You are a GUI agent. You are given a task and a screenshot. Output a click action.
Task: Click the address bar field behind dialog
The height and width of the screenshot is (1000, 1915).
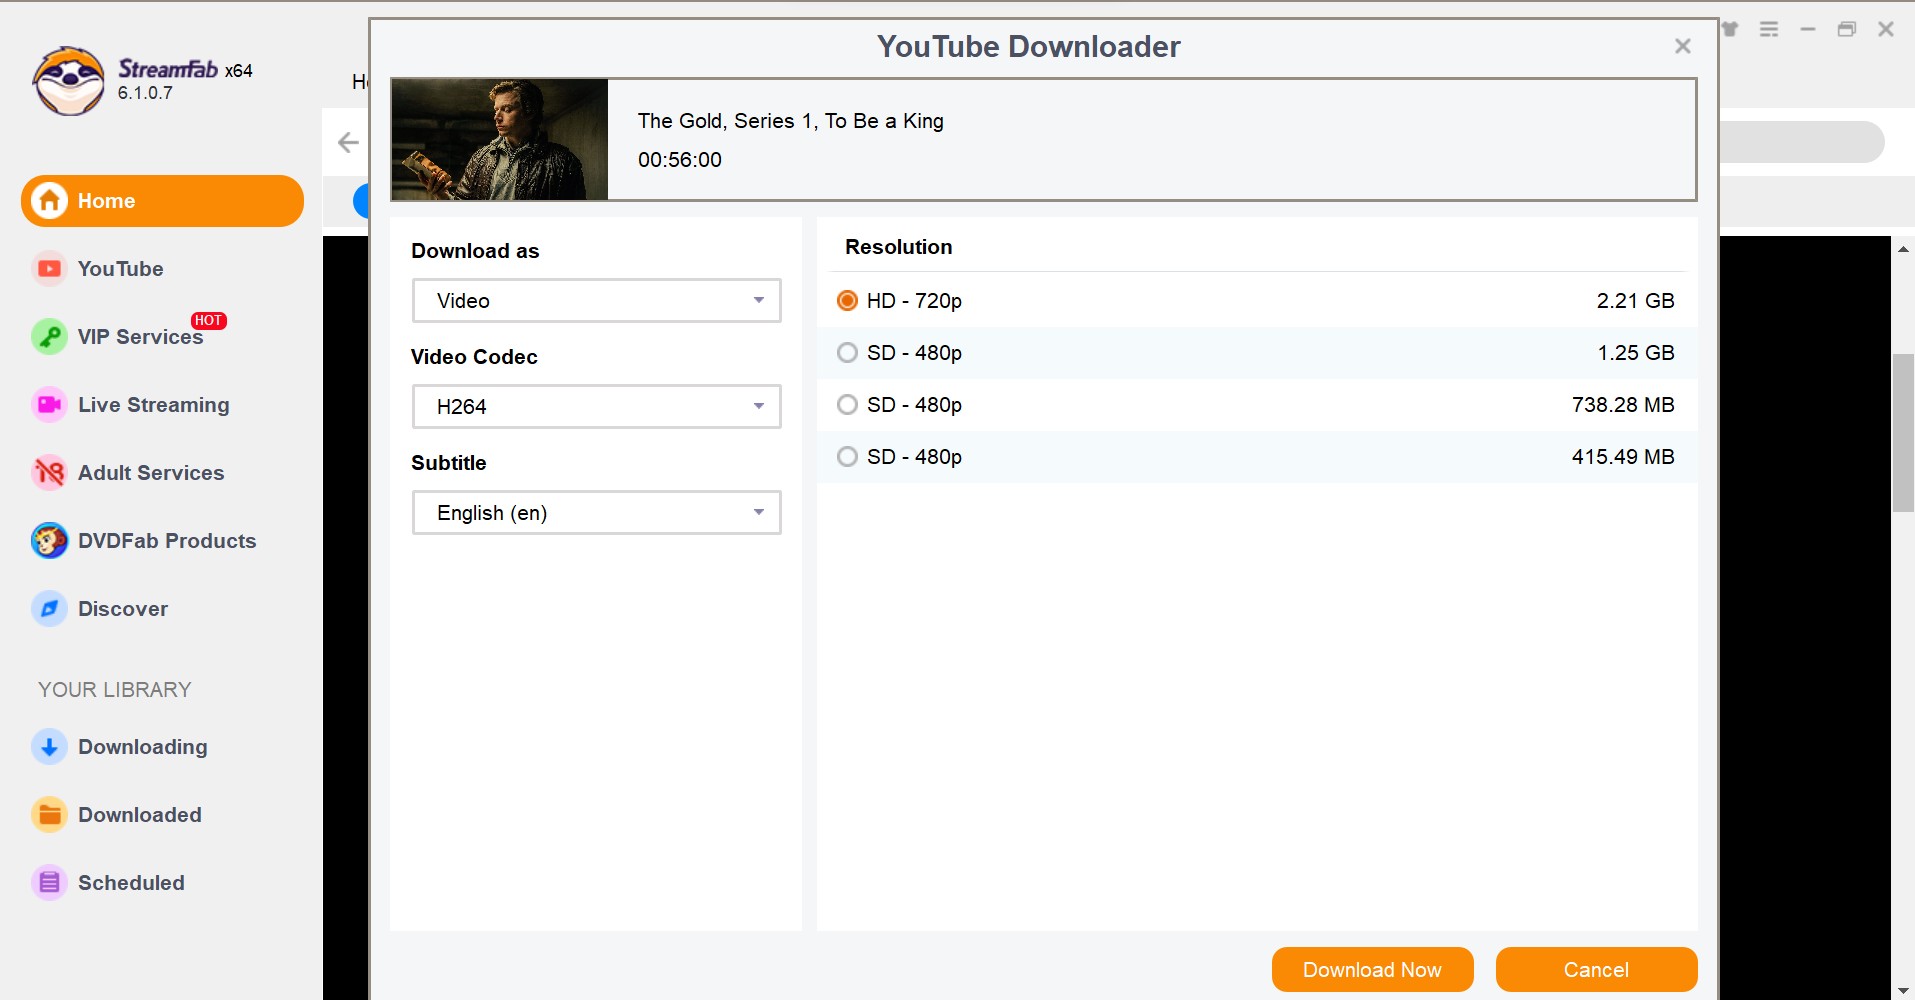click(1800, 142)
